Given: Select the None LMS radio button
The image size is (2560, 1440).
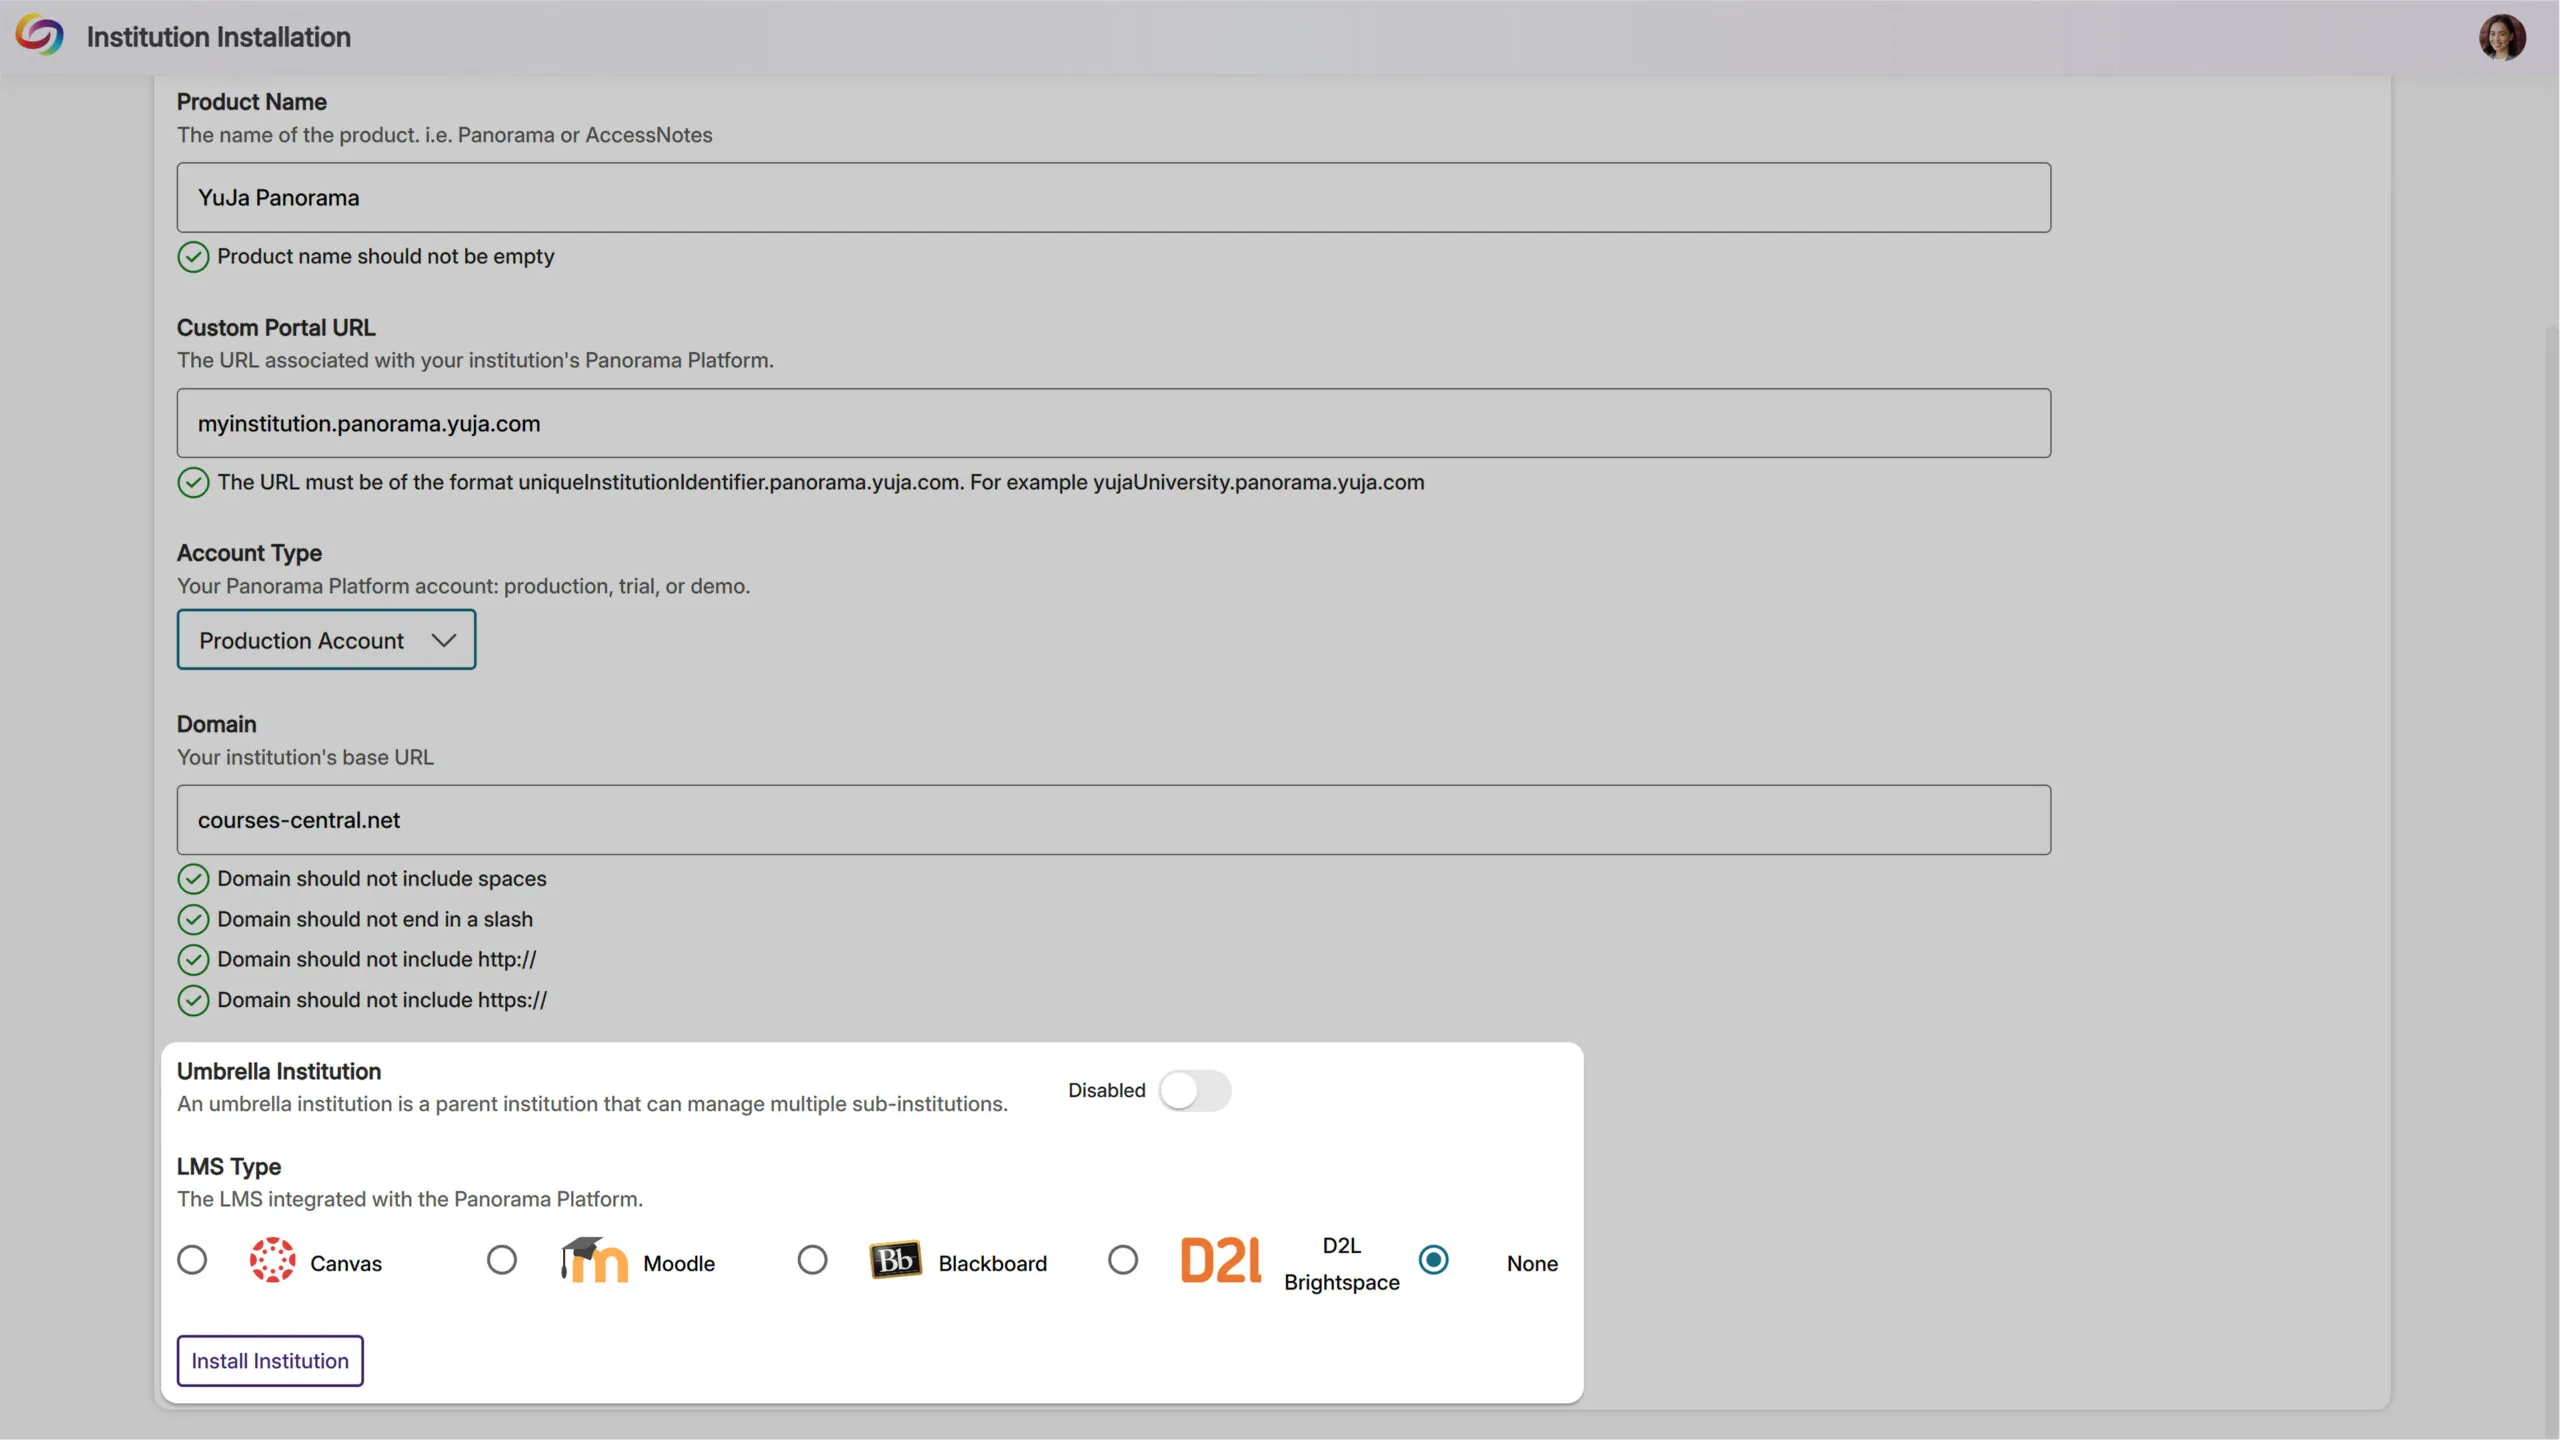Looking at the screenshot, I should pyautogui.click(x=1433, y=1260).
